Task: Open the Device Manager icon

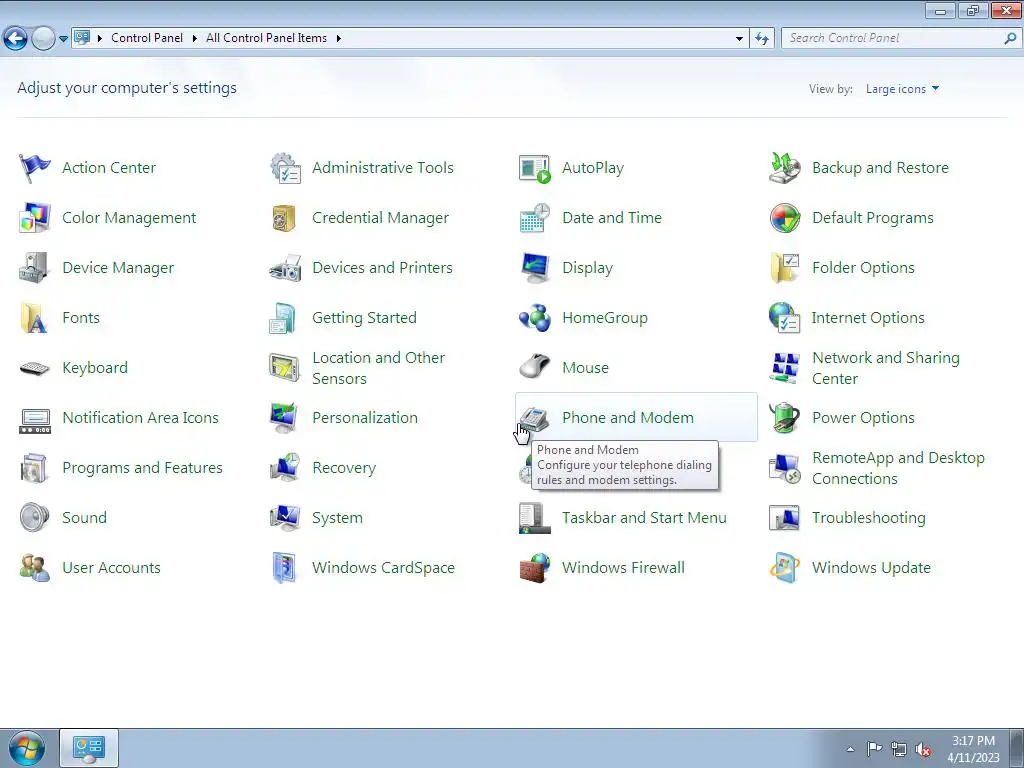Action: pos(34,268)
